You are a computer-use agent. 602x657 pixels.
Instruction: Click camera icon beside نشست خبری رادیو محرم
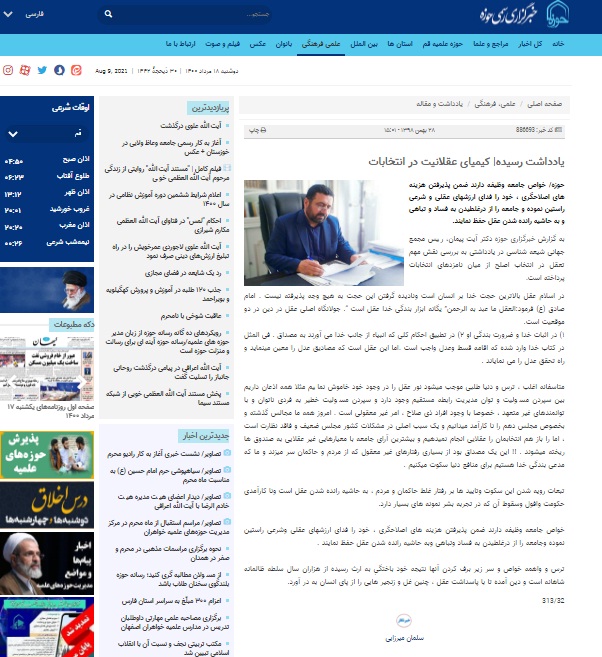[227, 453]
